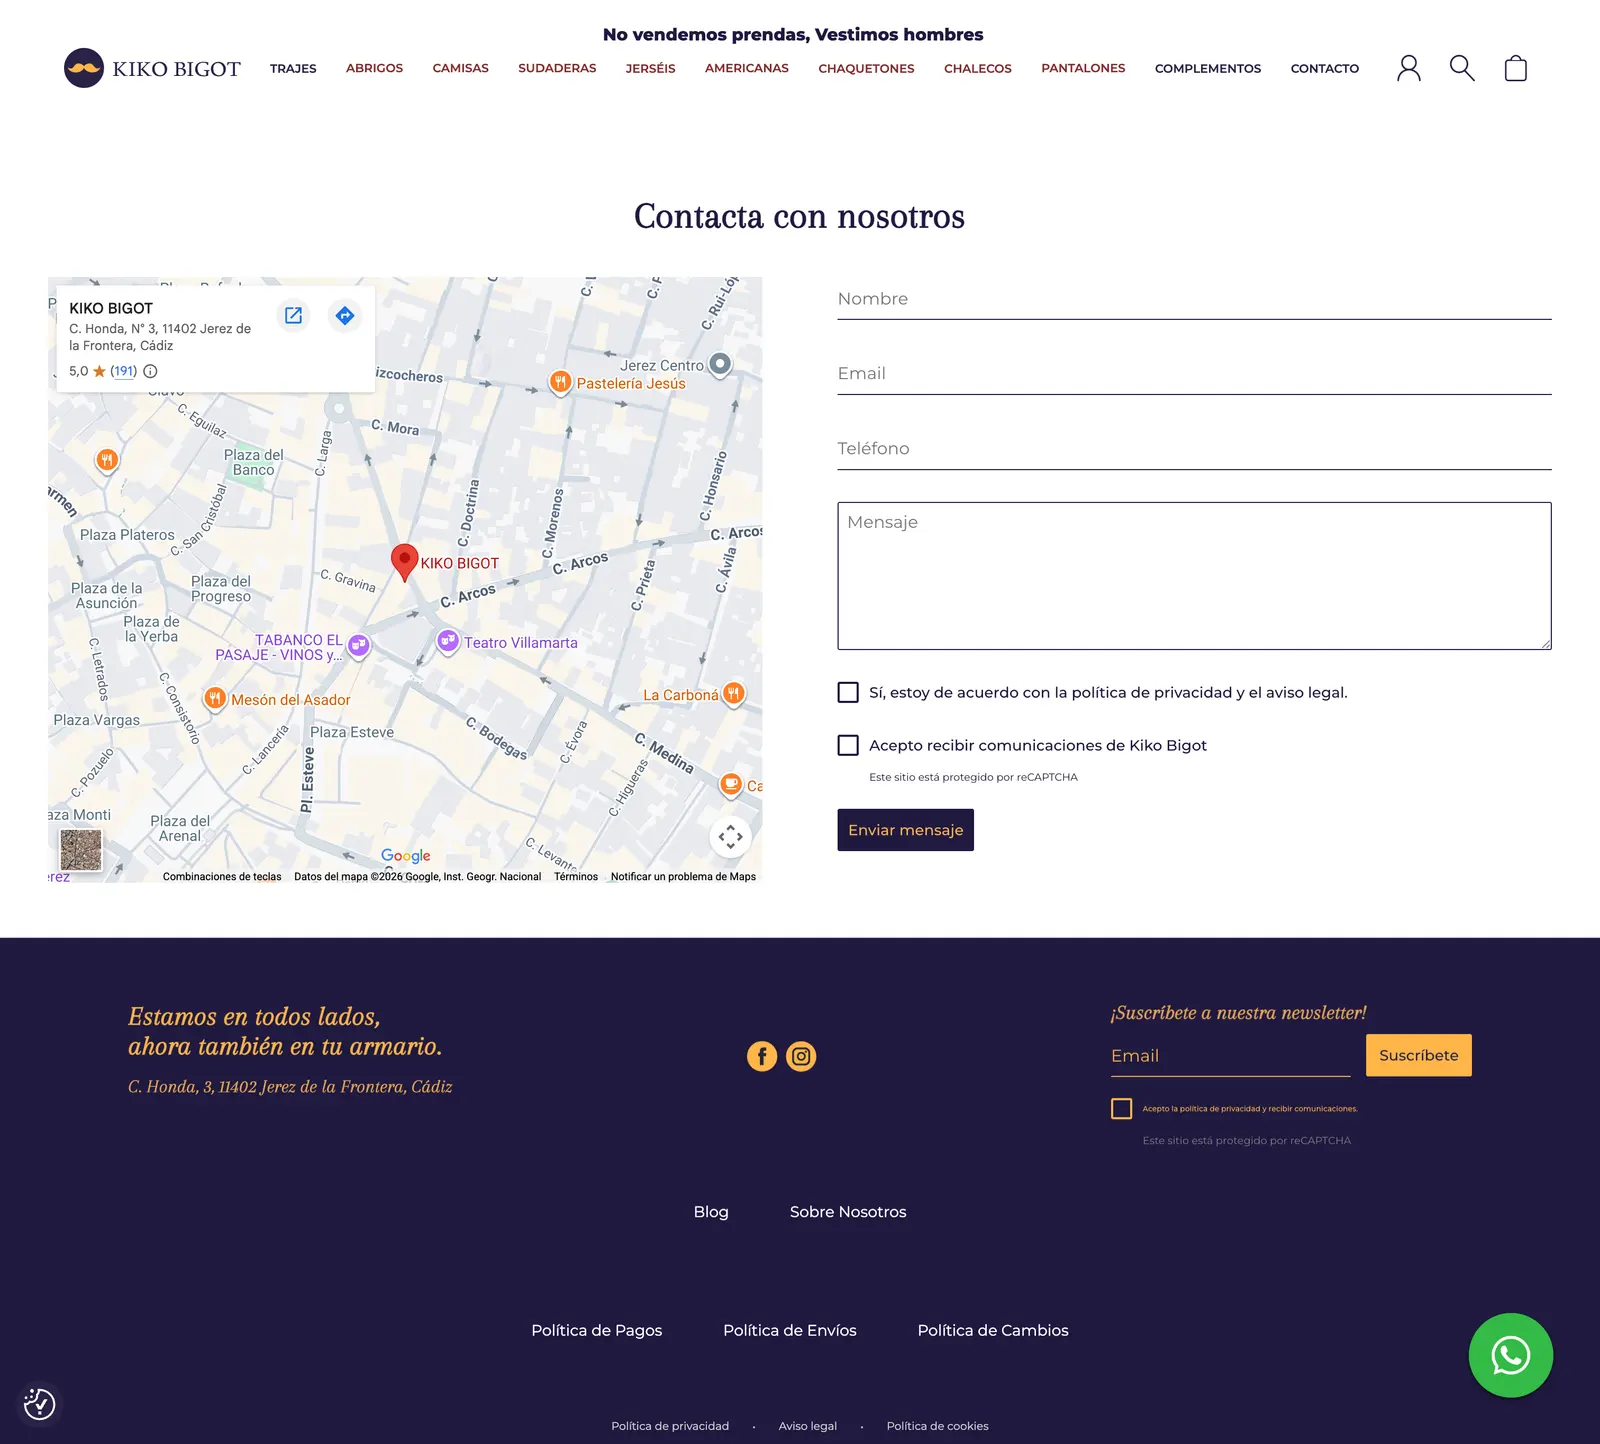Screen dimensions: 1600x1444
Task: Open the TRAJES menu item
Action: [293, 68]
